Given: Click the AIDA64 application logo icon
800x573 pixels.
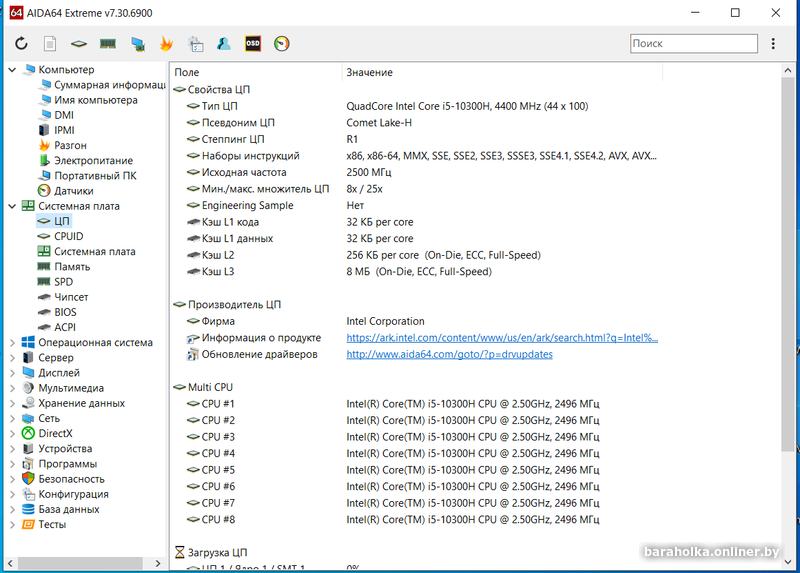Looking at the screenshot, I should 16,13.
